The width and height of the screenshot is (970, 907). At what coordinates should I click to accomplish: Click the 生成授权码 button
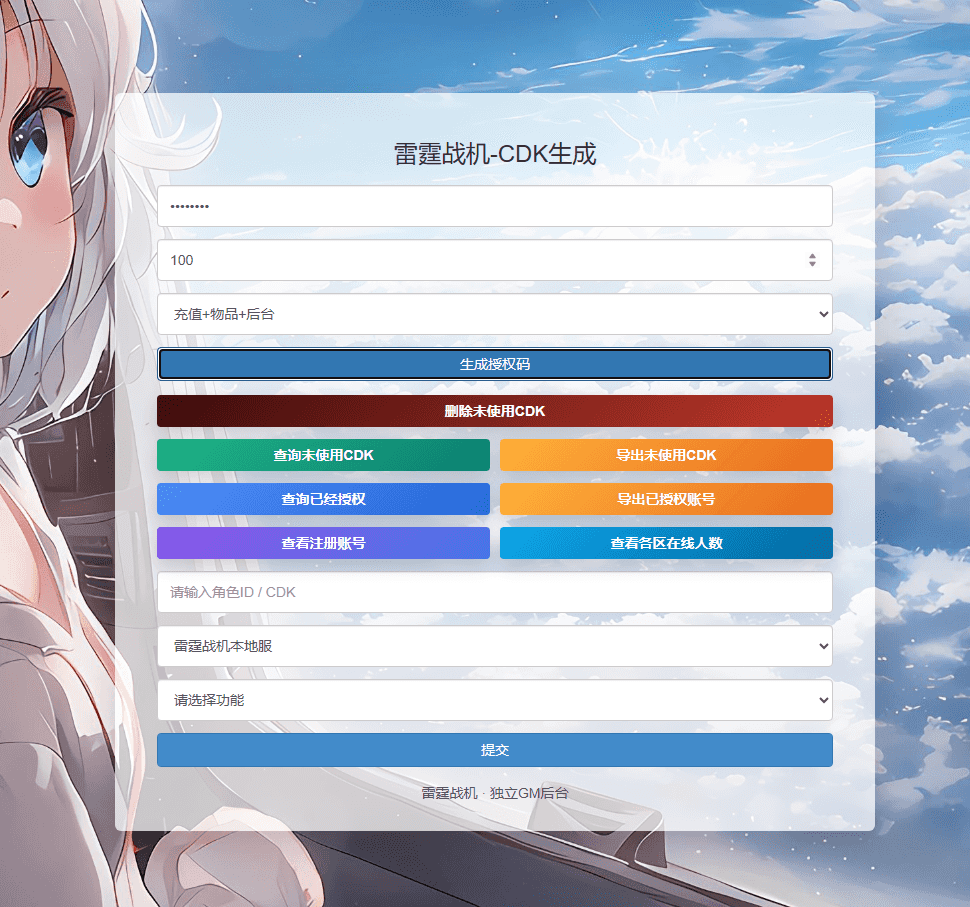click(494, 364)
